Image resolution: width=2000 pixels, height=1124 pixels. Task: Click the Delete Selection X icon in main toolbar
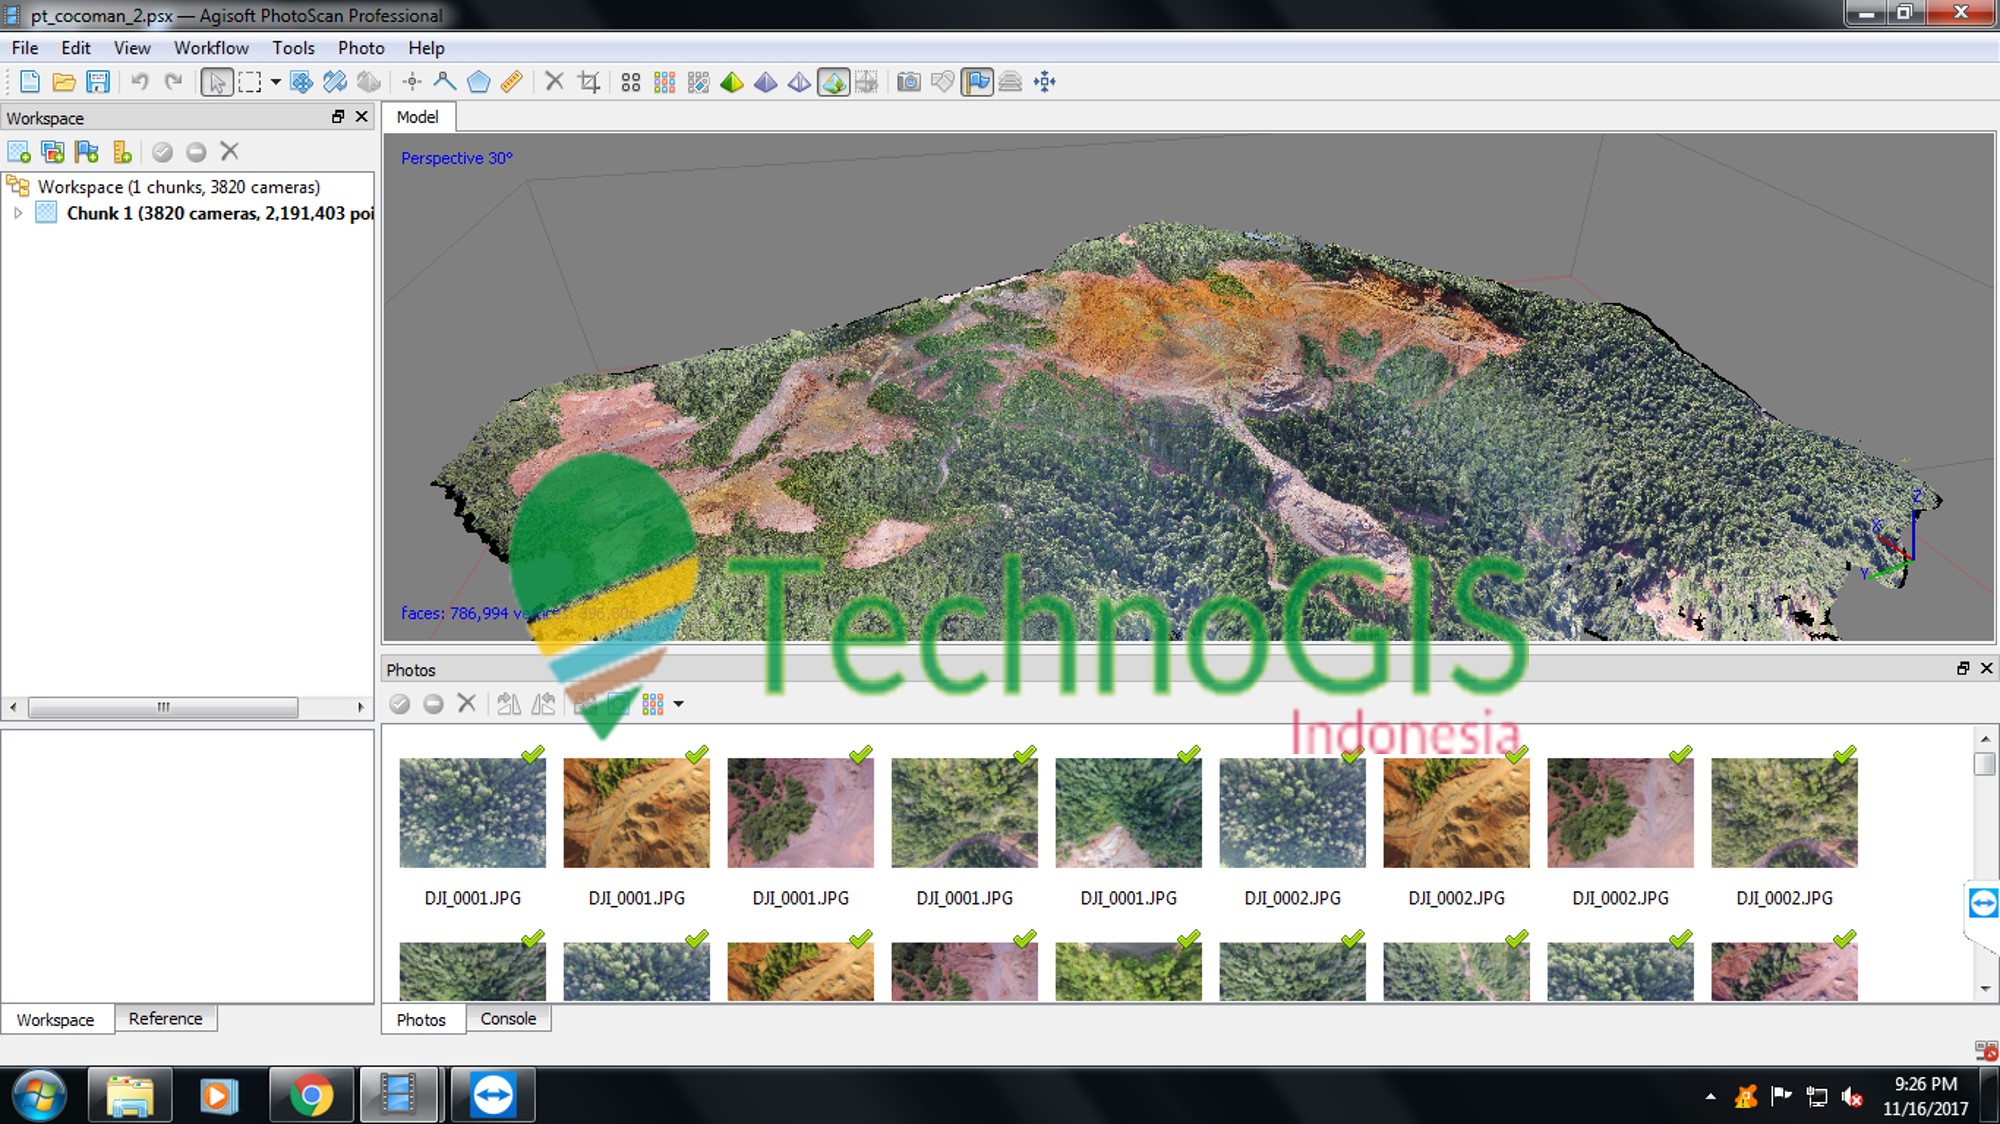click(x=554, y=82)
